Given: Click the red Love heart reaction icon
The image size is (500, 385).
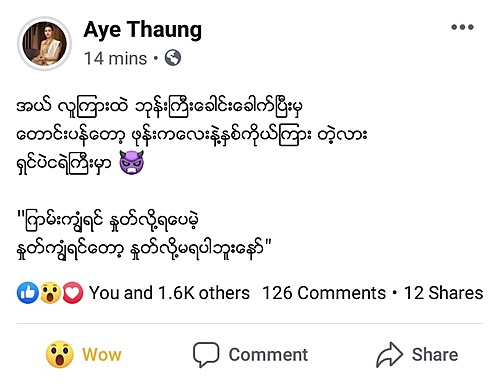Looking at the screenshot, I should click(x=73, y=293).
